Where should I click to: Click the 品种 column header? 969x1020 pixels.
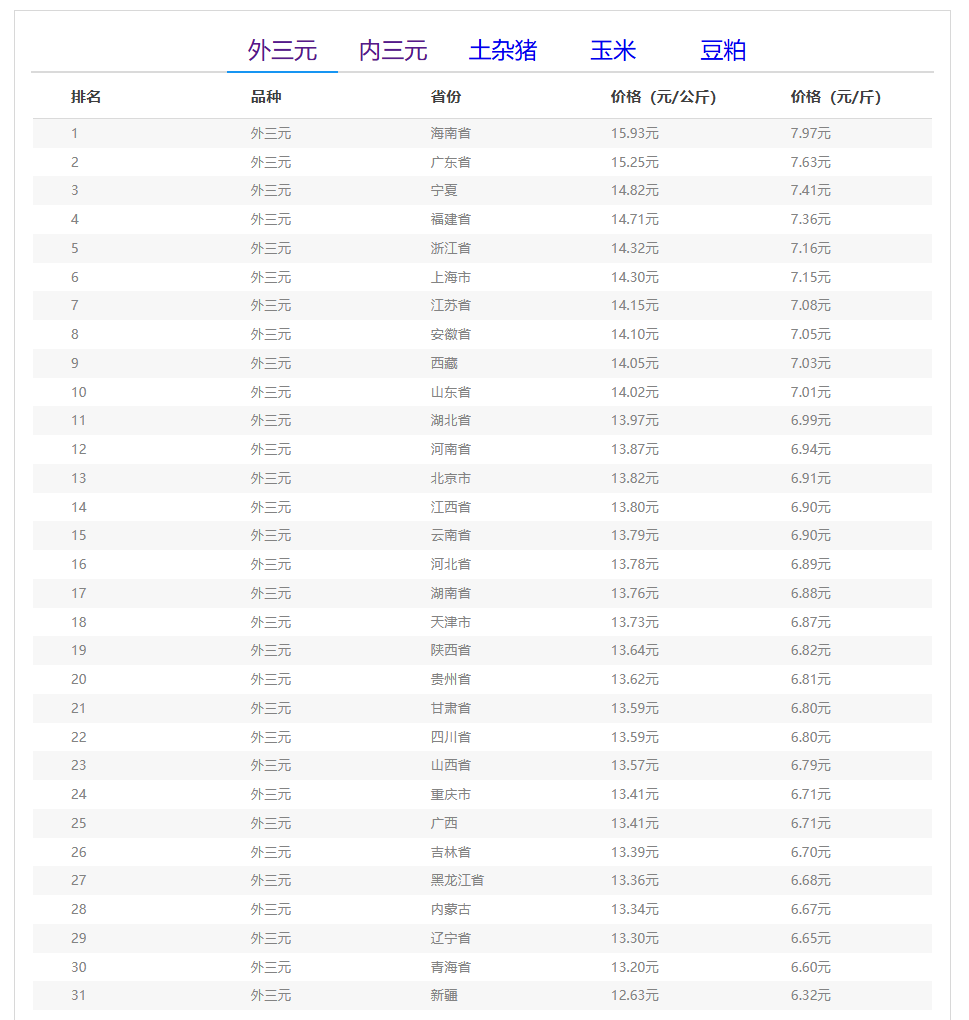coord(266,97)
